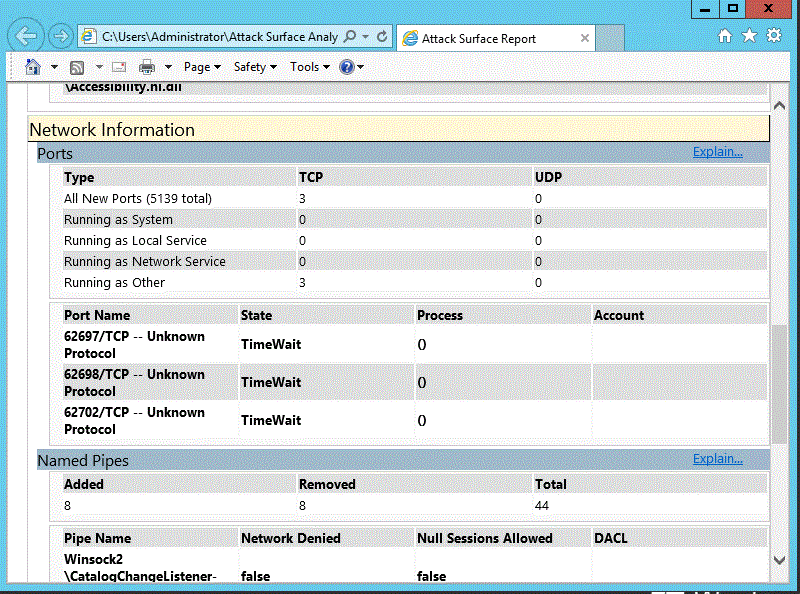Click the blue Help question mark icon
The image size is (800, 594).
point(347,67)
